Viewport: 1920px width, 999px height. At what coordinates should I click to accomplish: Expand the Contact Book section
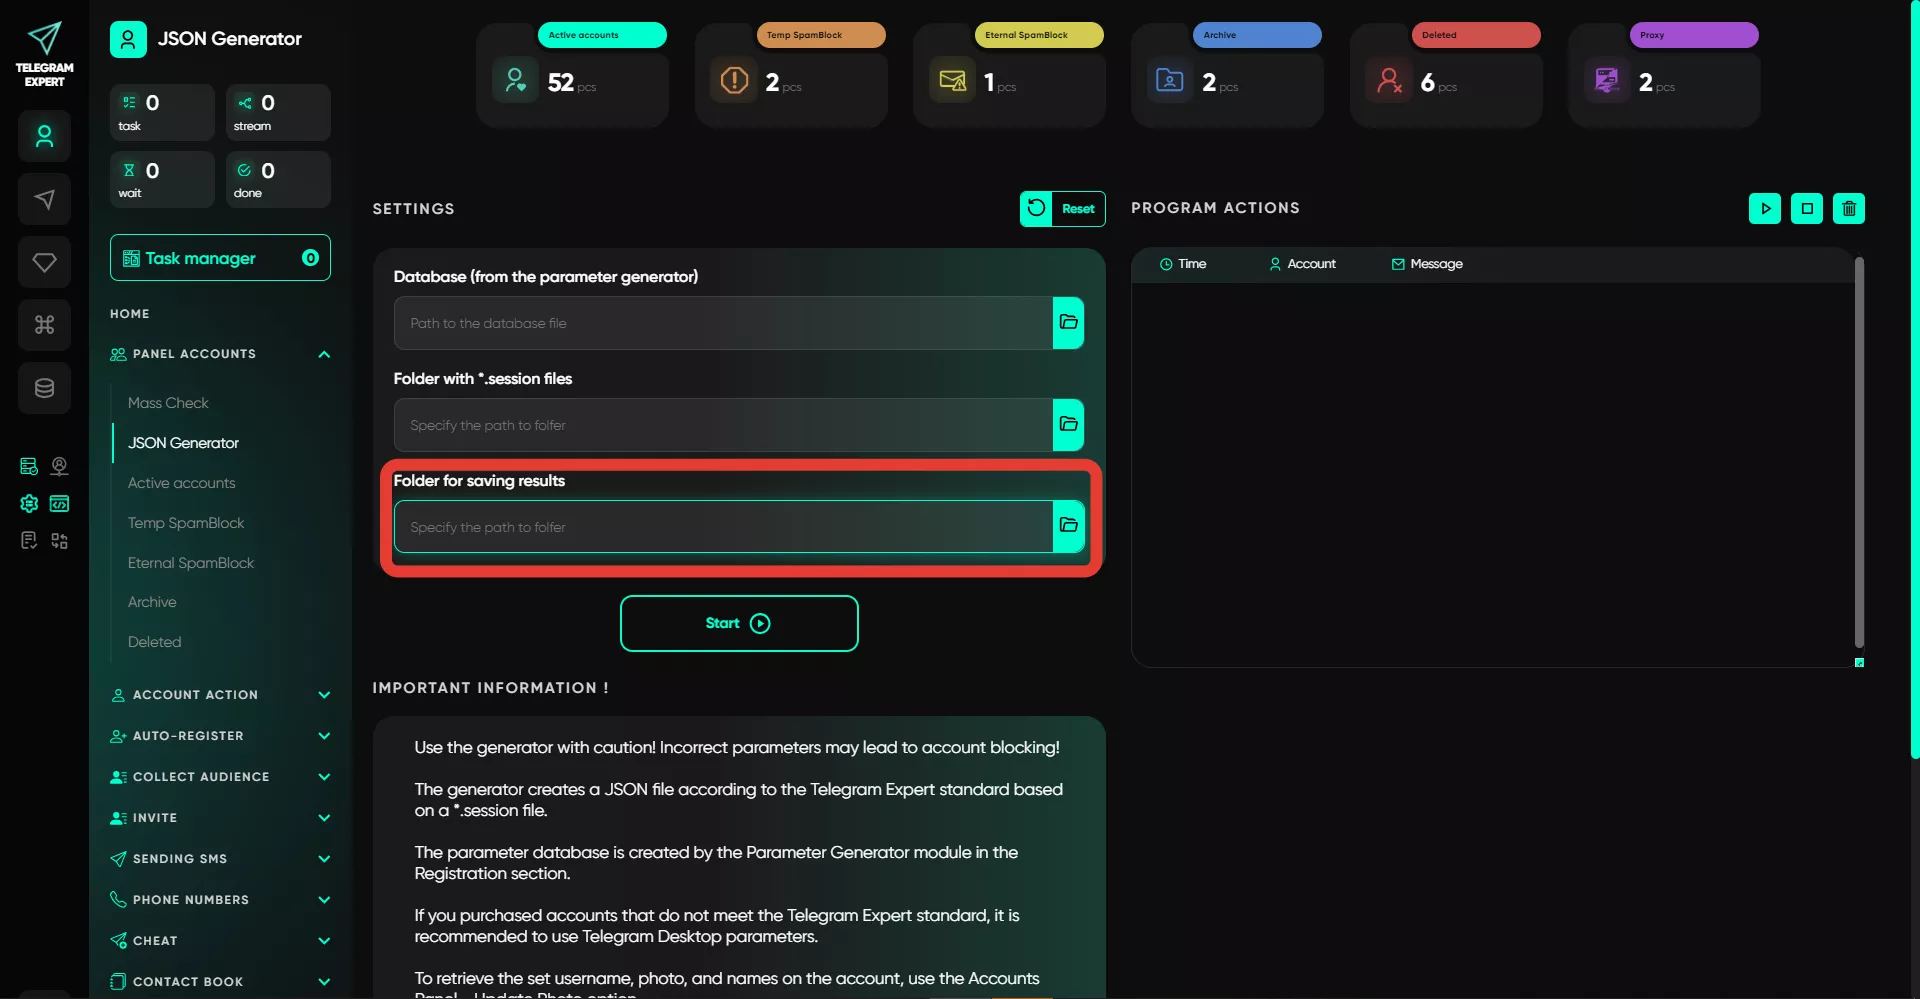tap(324, 982)
